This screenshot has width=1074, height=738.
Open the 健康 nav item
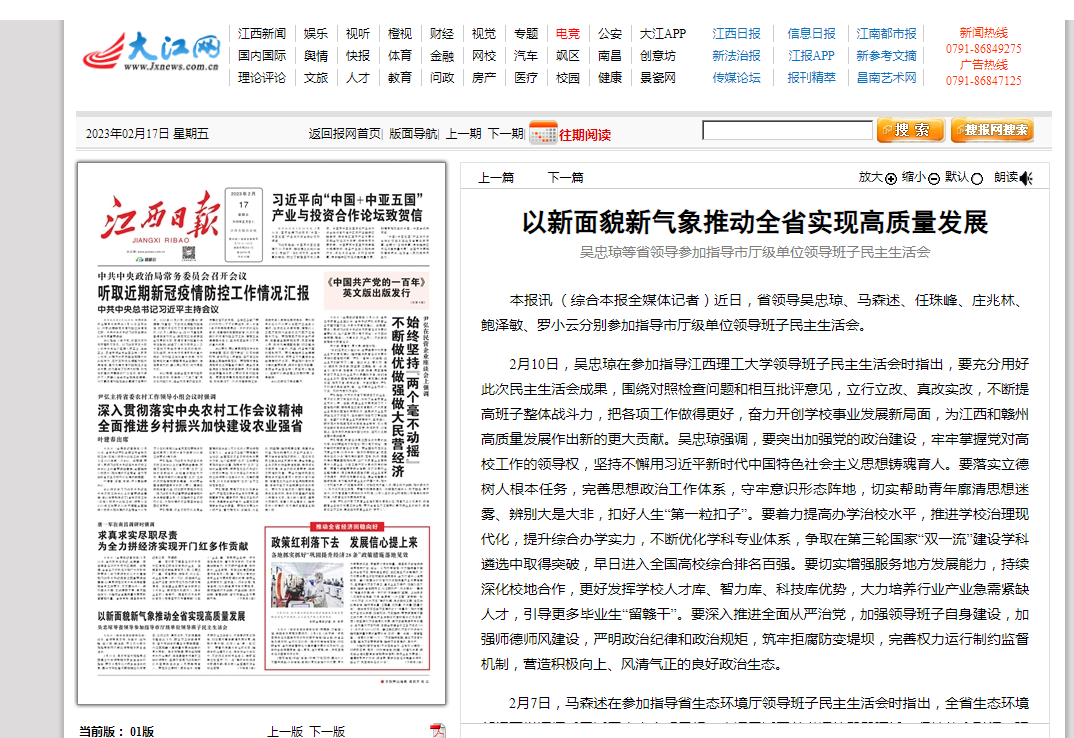tap(610, 77)
